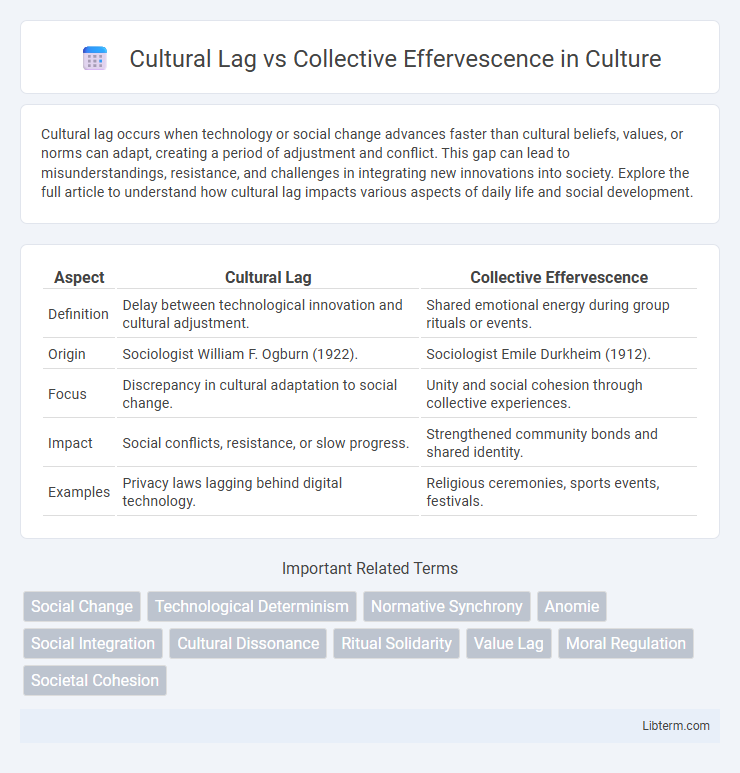Click the cell 'Discrepancy in cultural adaptation to social change.'
740x773 pixels.
tap(268, 394)
